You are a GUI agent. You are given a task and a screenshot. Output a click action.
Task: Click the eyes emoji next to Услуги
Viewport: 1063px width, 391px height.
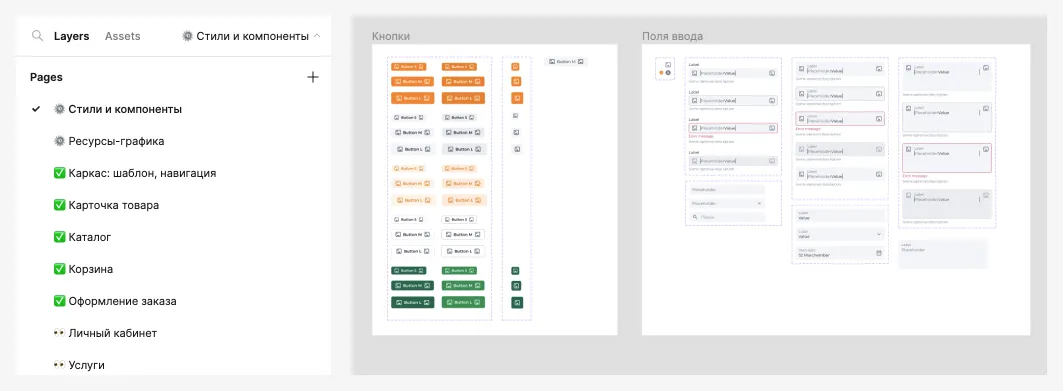coord(59,365)
